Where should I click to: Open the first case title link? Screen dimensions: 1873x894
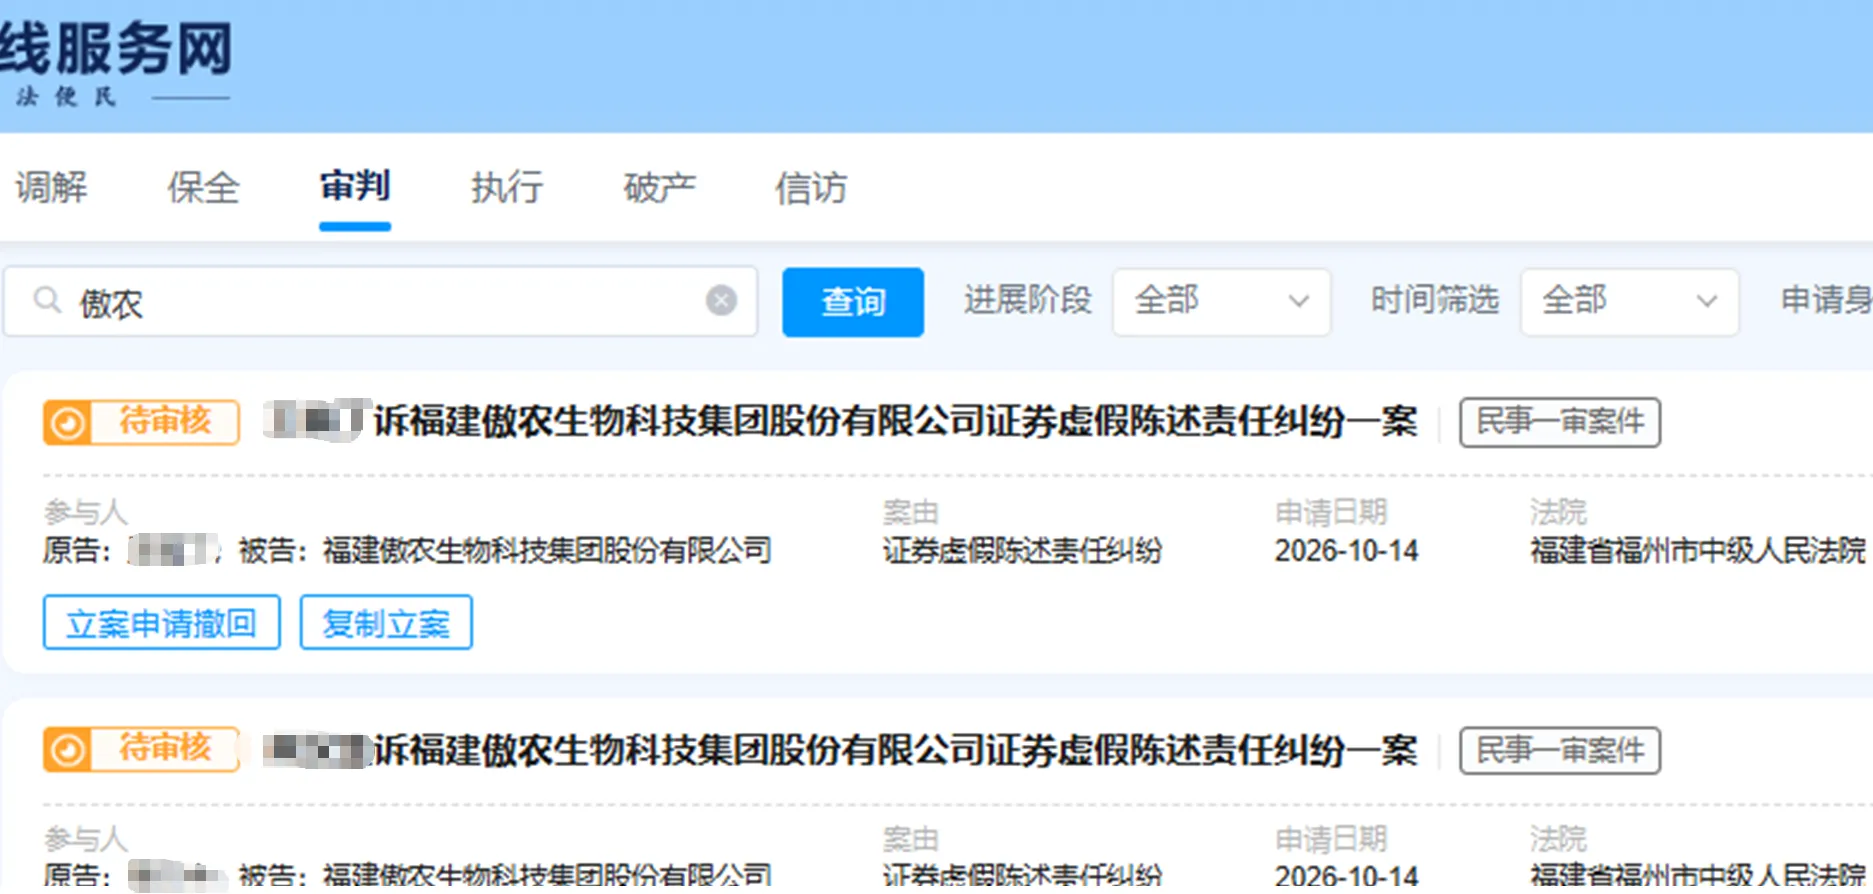[840, 421]
